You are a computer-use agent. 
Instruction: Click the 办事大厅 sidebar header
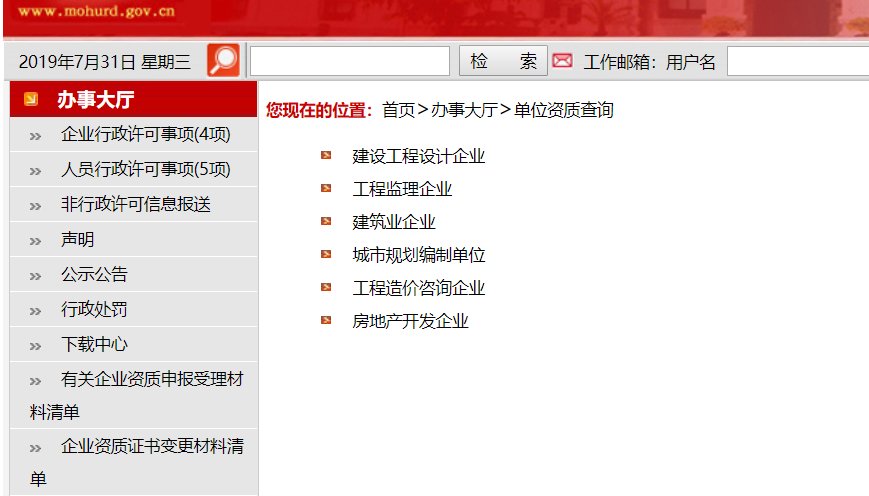point(134,99)
